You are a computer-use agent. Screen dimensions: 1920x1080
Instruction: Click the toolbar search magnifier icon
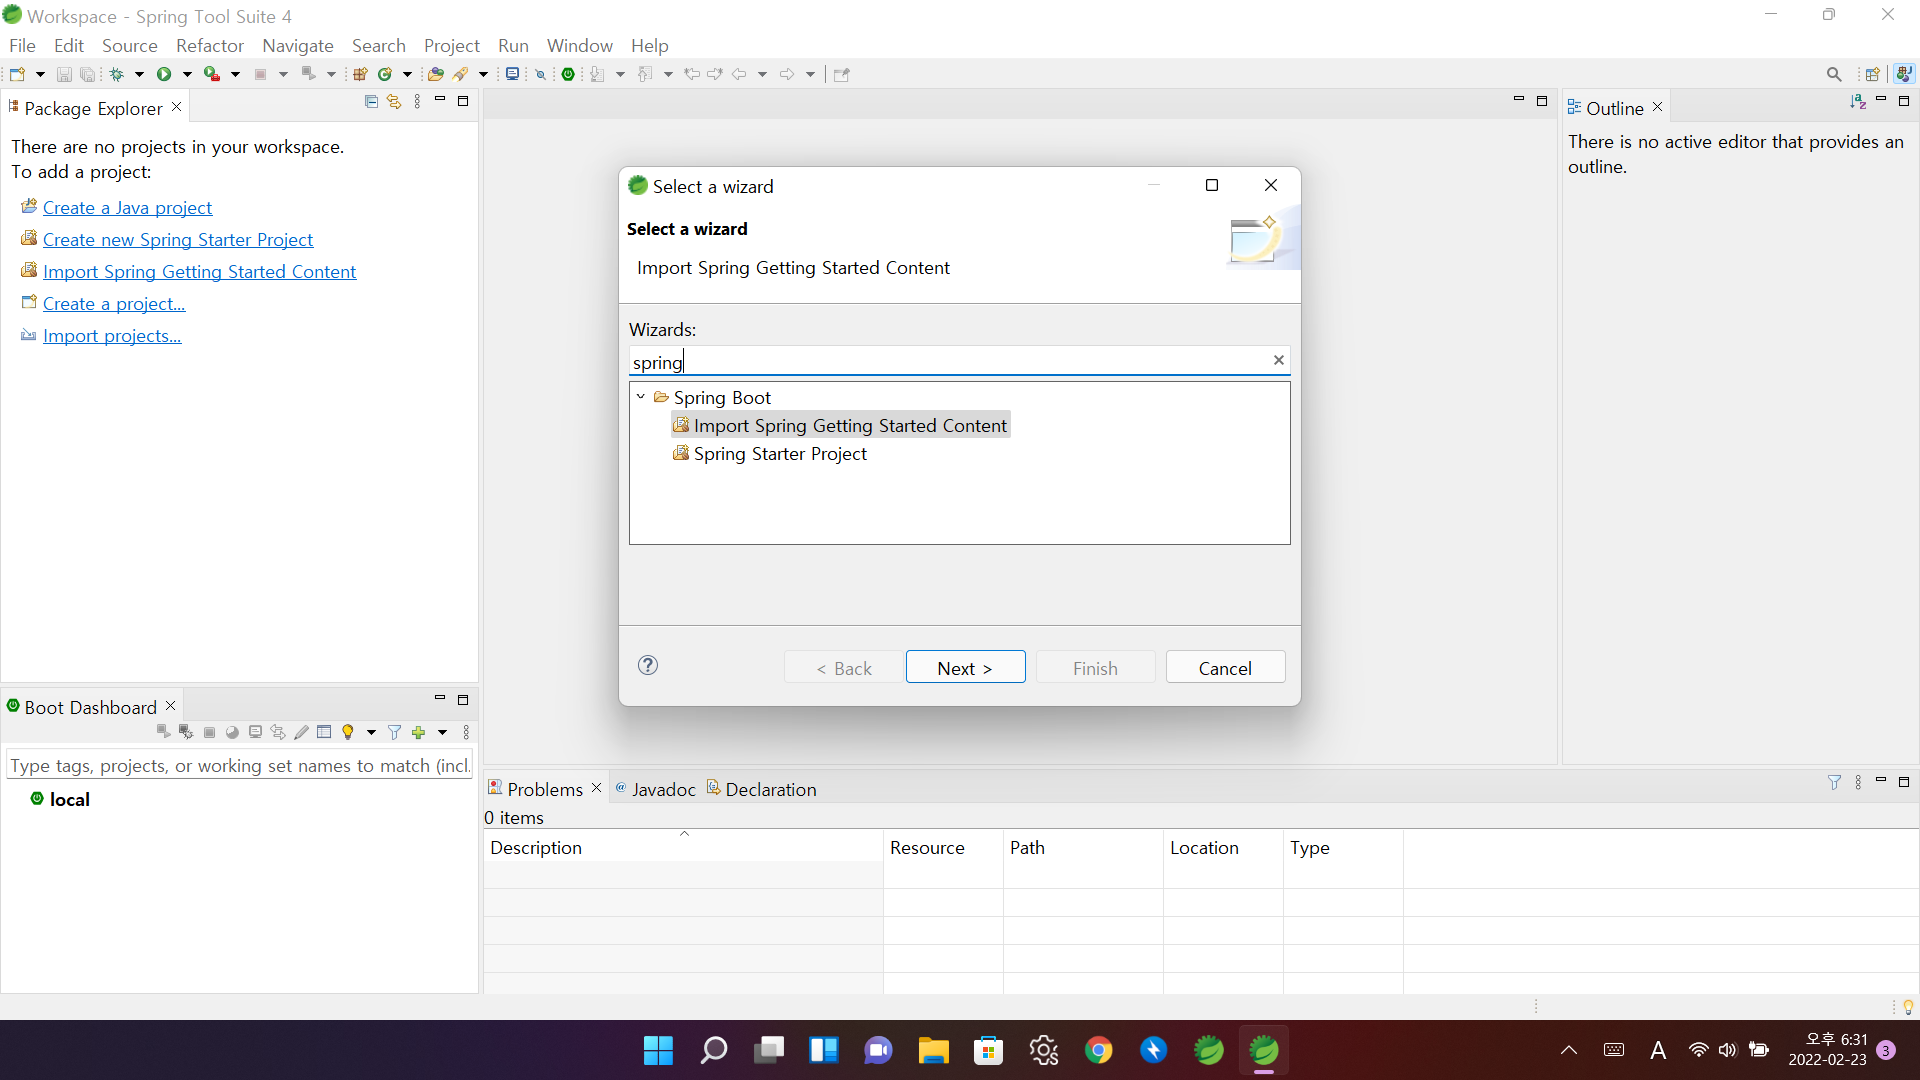tap(1833, 74)
